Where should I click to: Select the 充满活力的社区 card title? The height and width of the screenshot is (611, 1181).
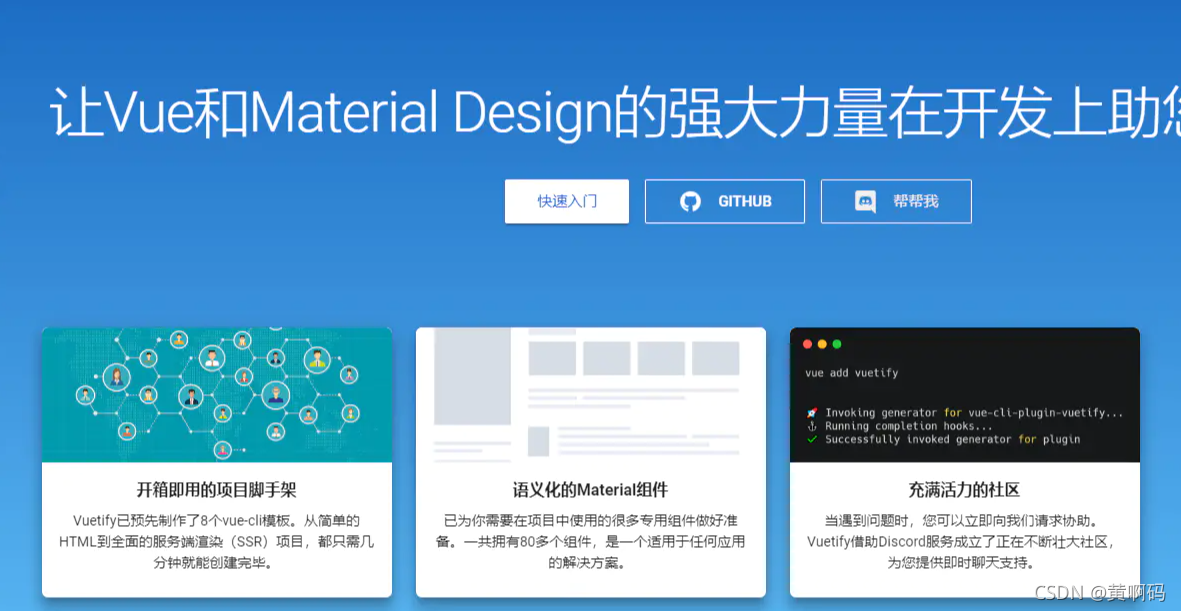[964, 490]
